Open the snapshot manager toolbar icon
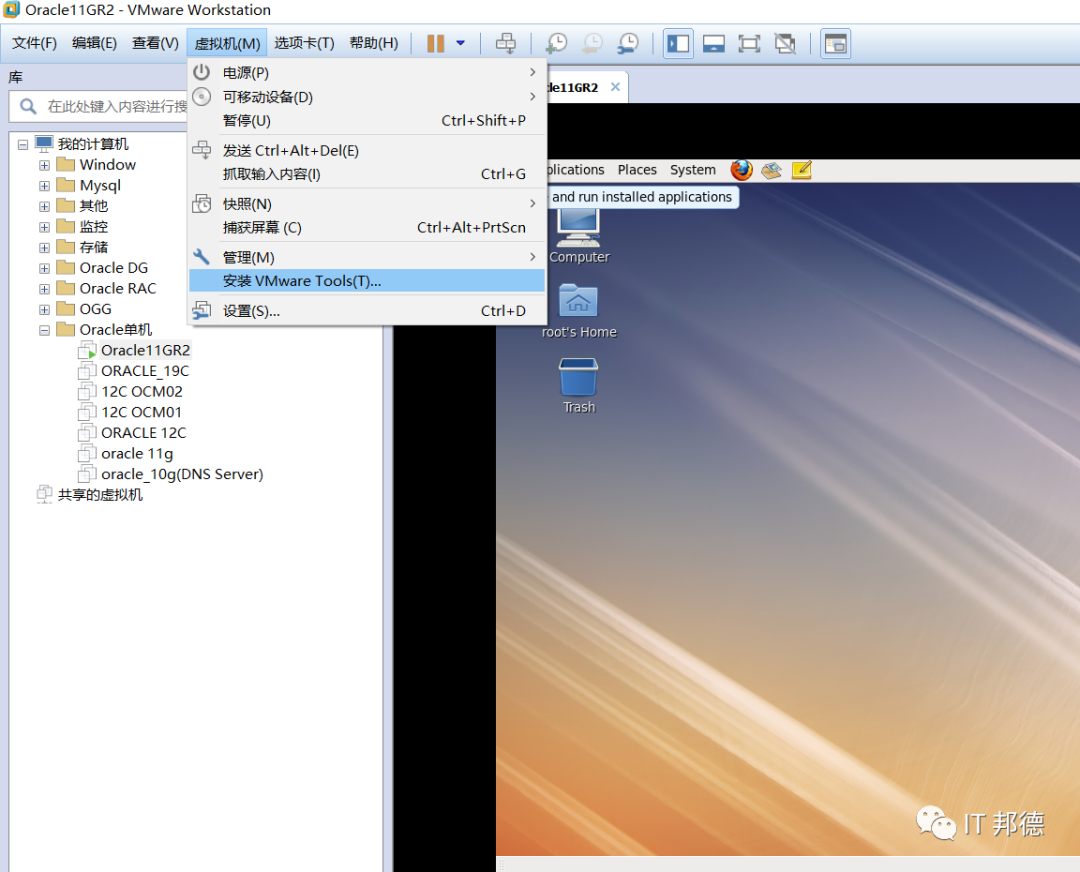The image size is (1080, 872). [x=627, y=43]
